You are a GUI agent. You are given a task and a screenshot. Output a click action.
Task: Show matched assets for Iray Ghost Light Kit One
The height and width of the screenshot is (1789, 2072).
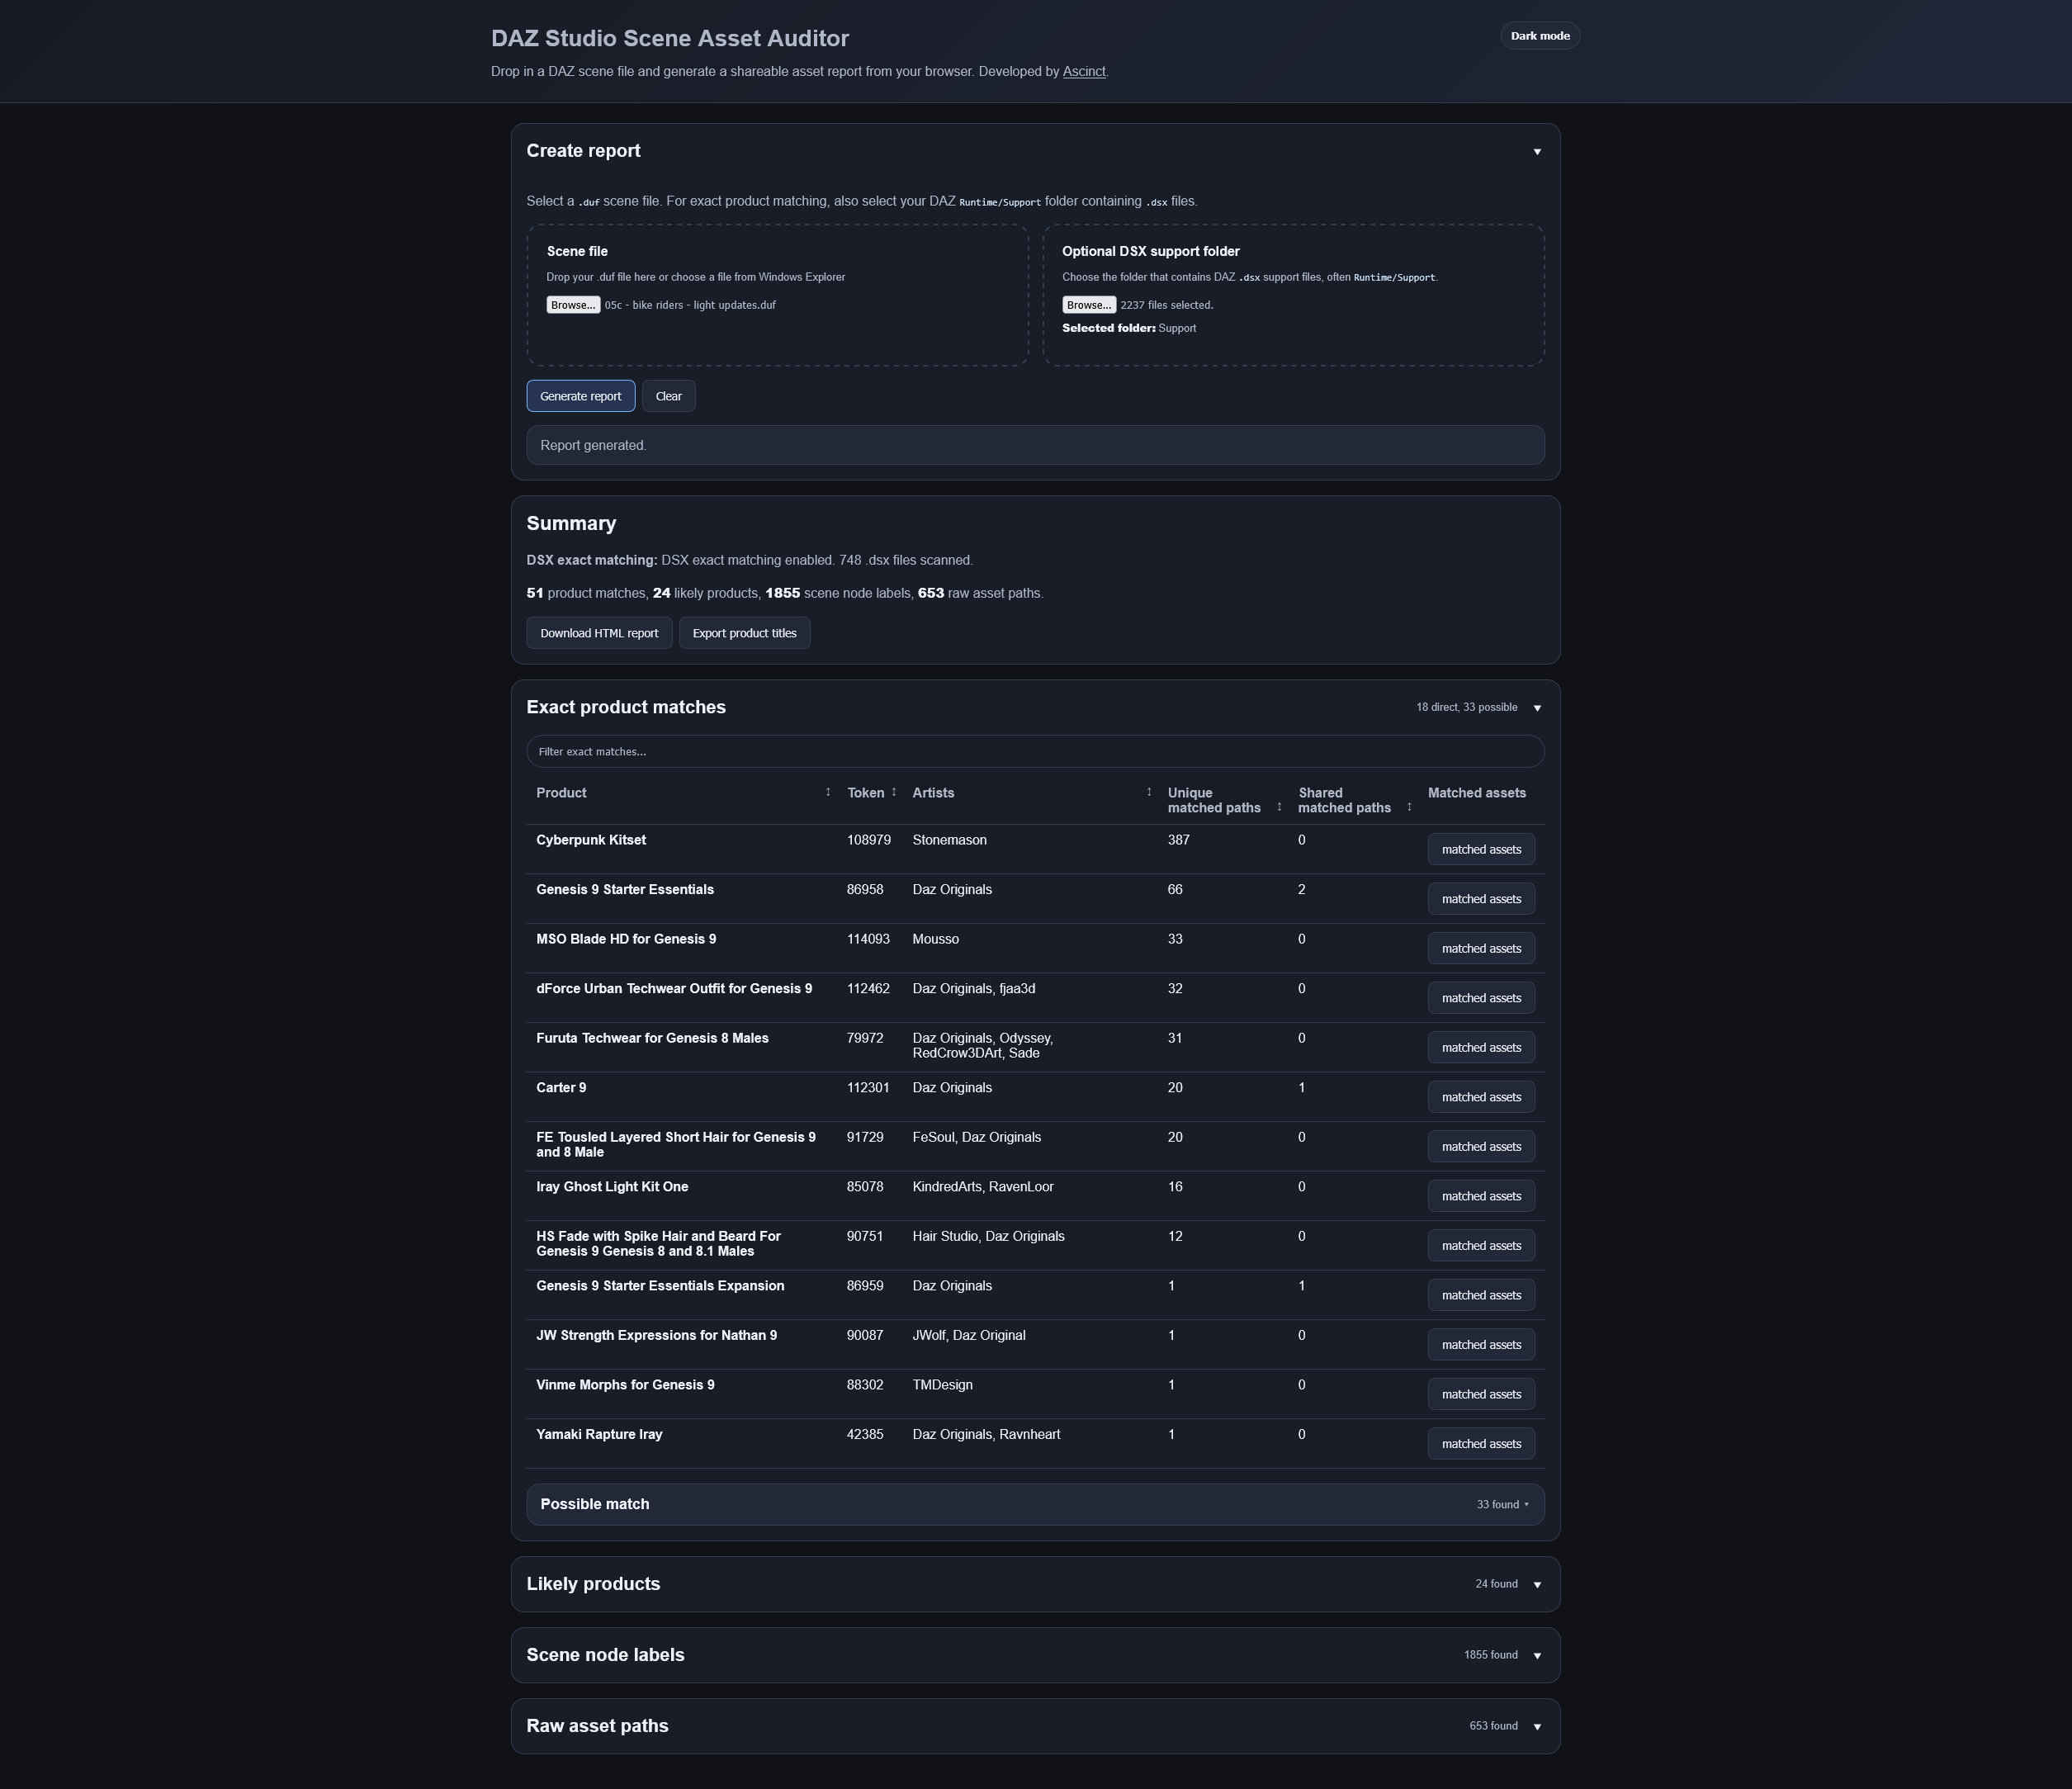pyautogui.click(x=1481, y=1196)
